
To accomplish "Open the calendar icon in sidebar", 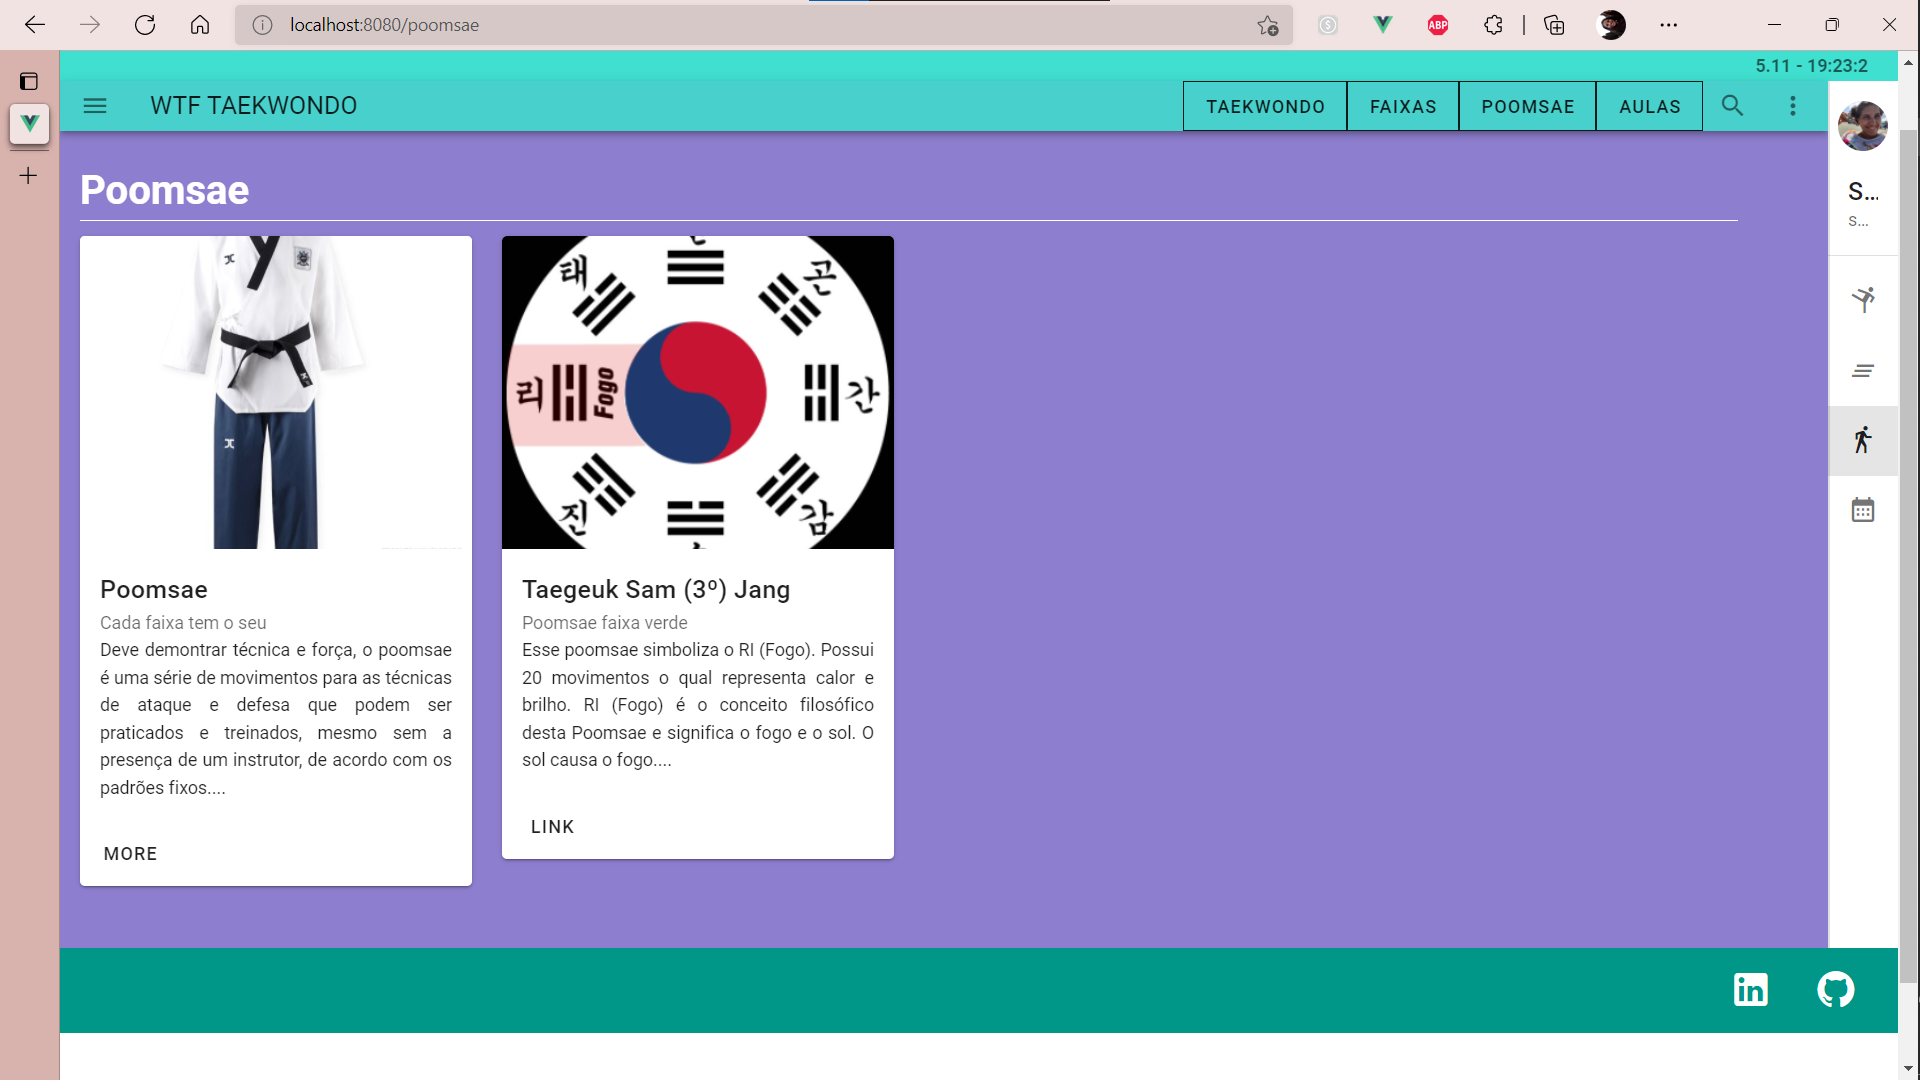I will click(1862, 510).
